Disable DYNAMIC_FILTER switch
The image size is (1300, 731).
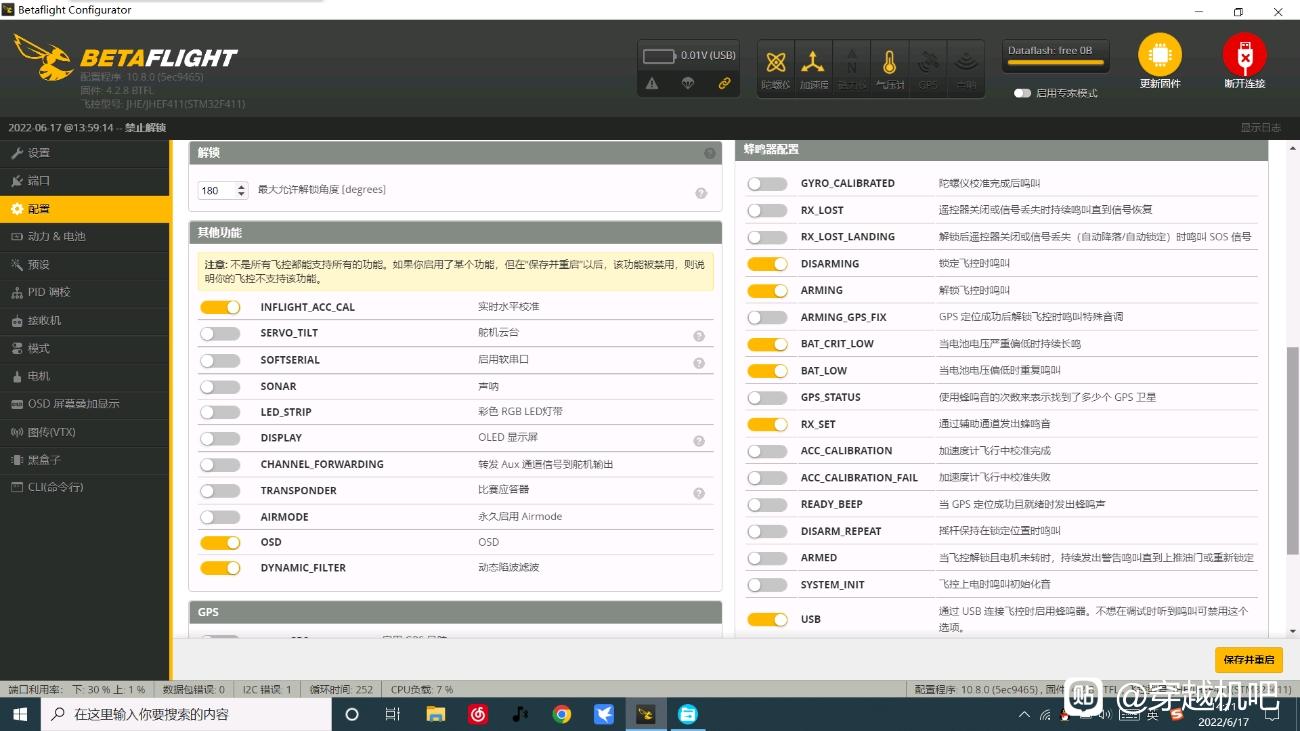point(220,568)
